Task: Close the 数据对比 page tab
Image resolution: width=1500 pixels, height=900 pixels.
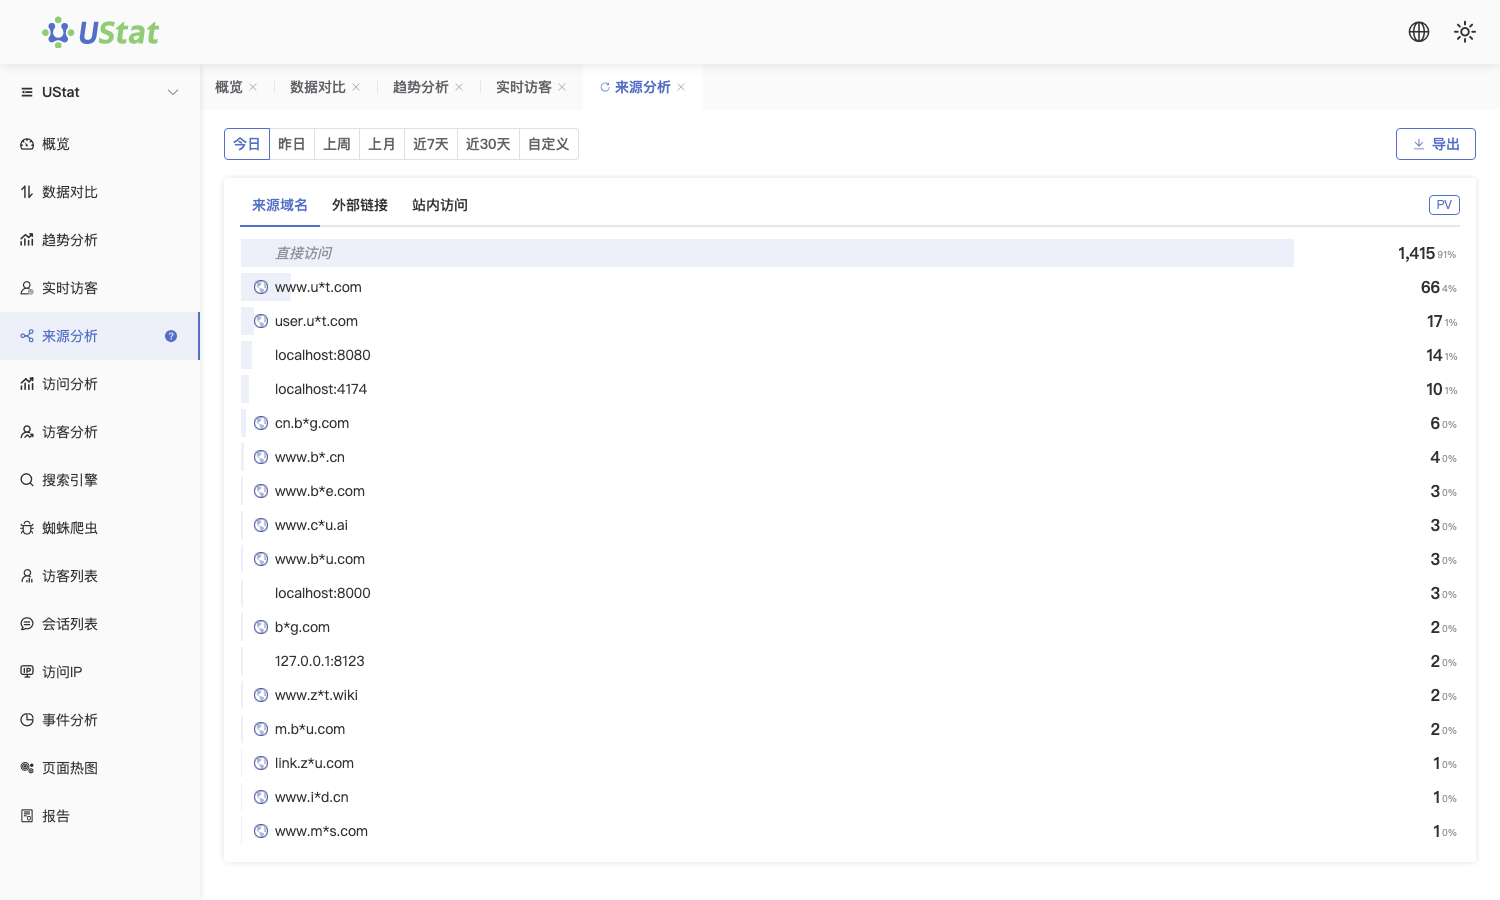Action: coord(356,87)
